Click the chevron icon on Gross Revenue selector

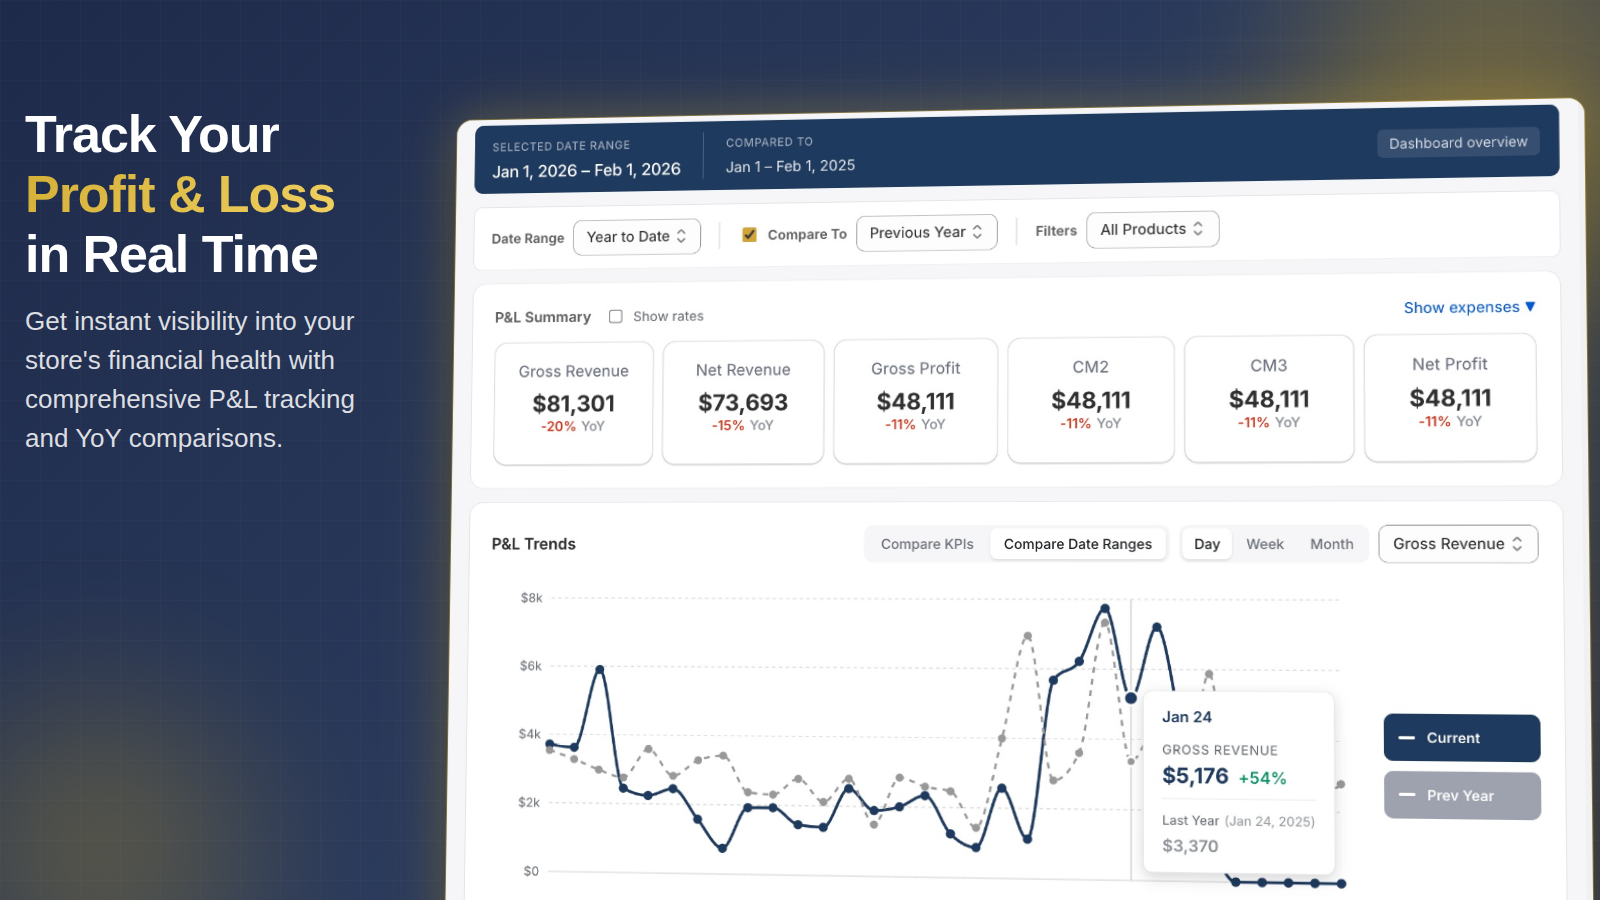[x=1517, y=543]
